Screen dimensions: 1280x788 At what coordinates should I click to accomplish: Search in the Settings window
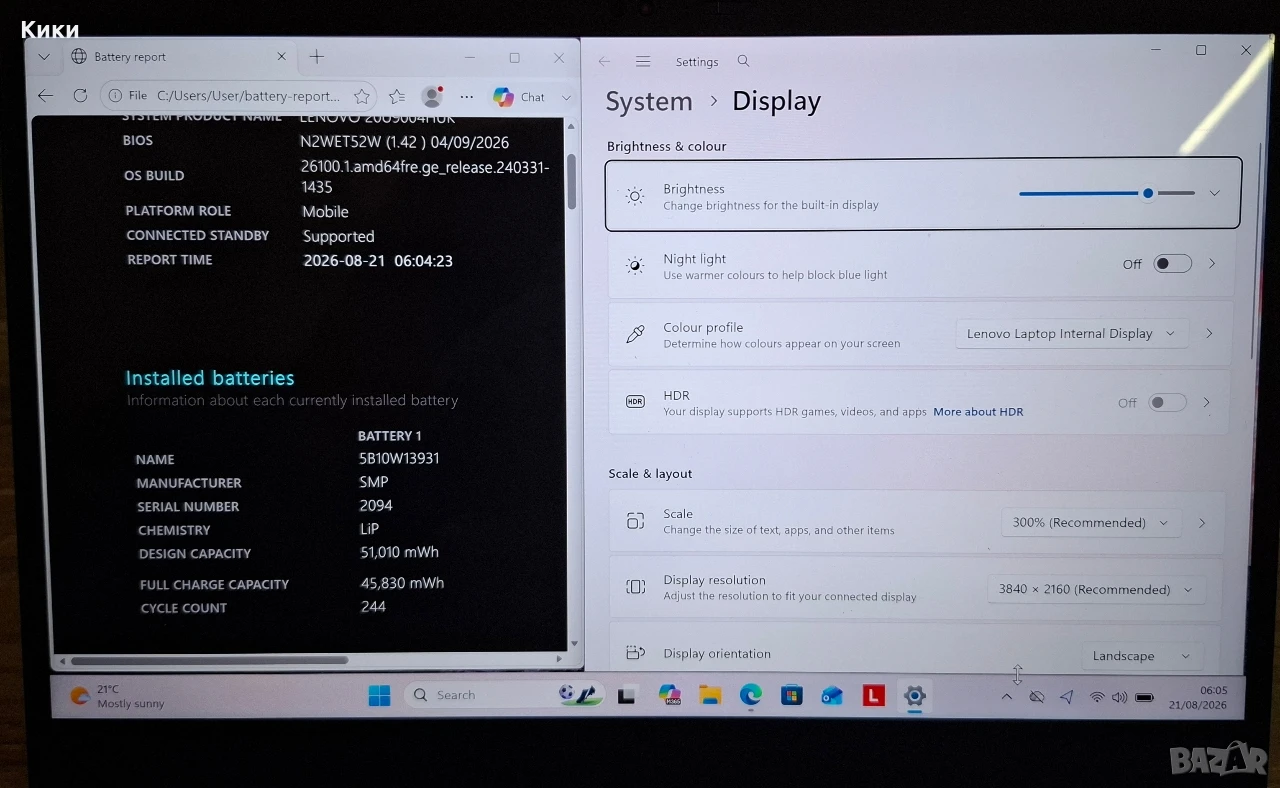tap(743, 62)
